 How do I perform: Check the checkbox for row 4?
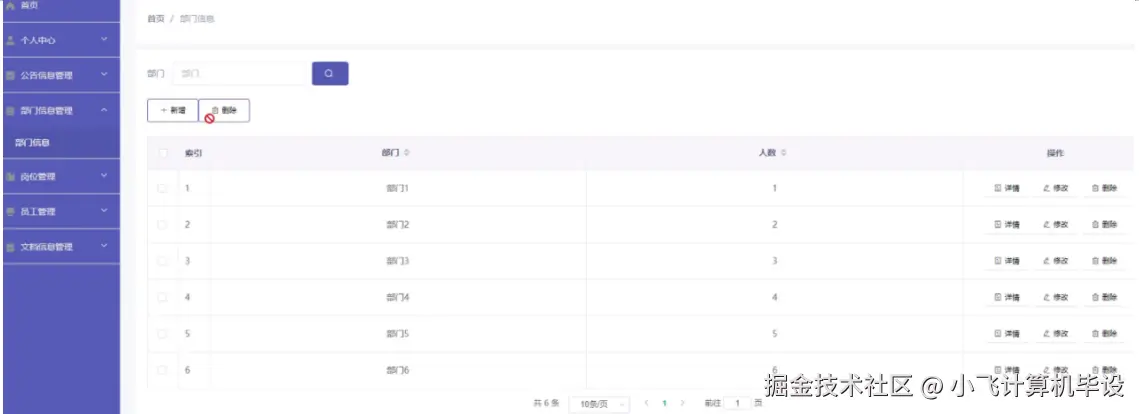(x=163, y=297)
